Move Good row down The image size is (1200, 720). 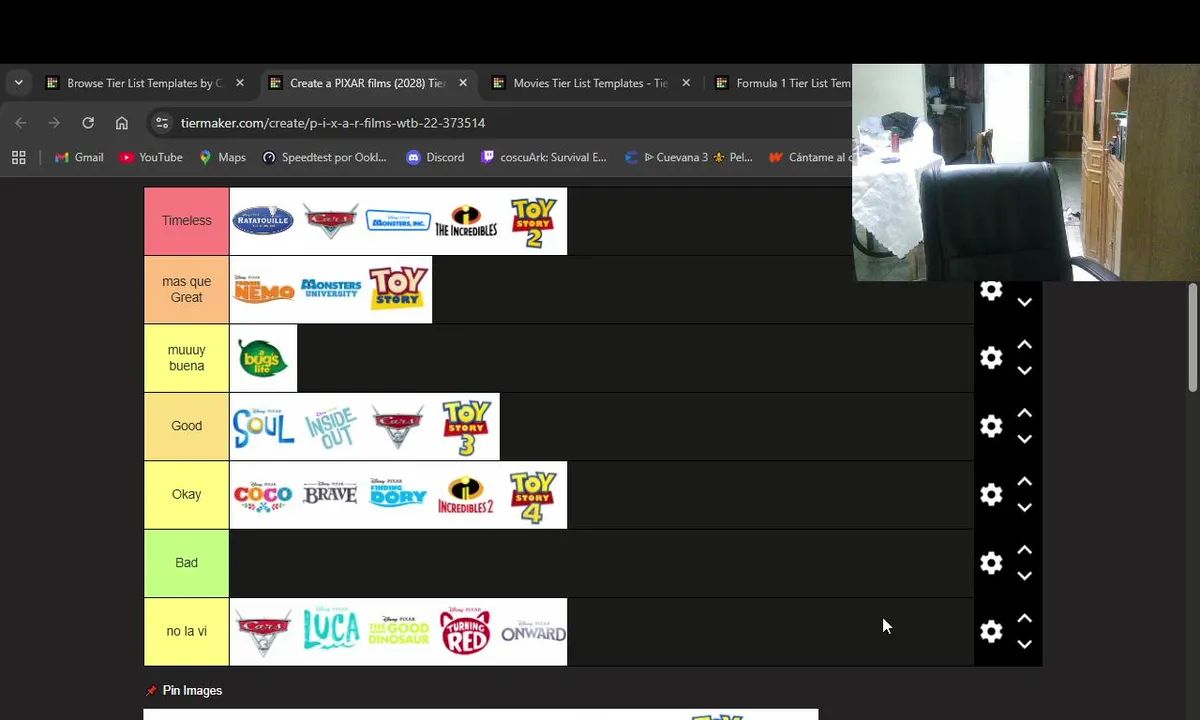coord(1024,439)
